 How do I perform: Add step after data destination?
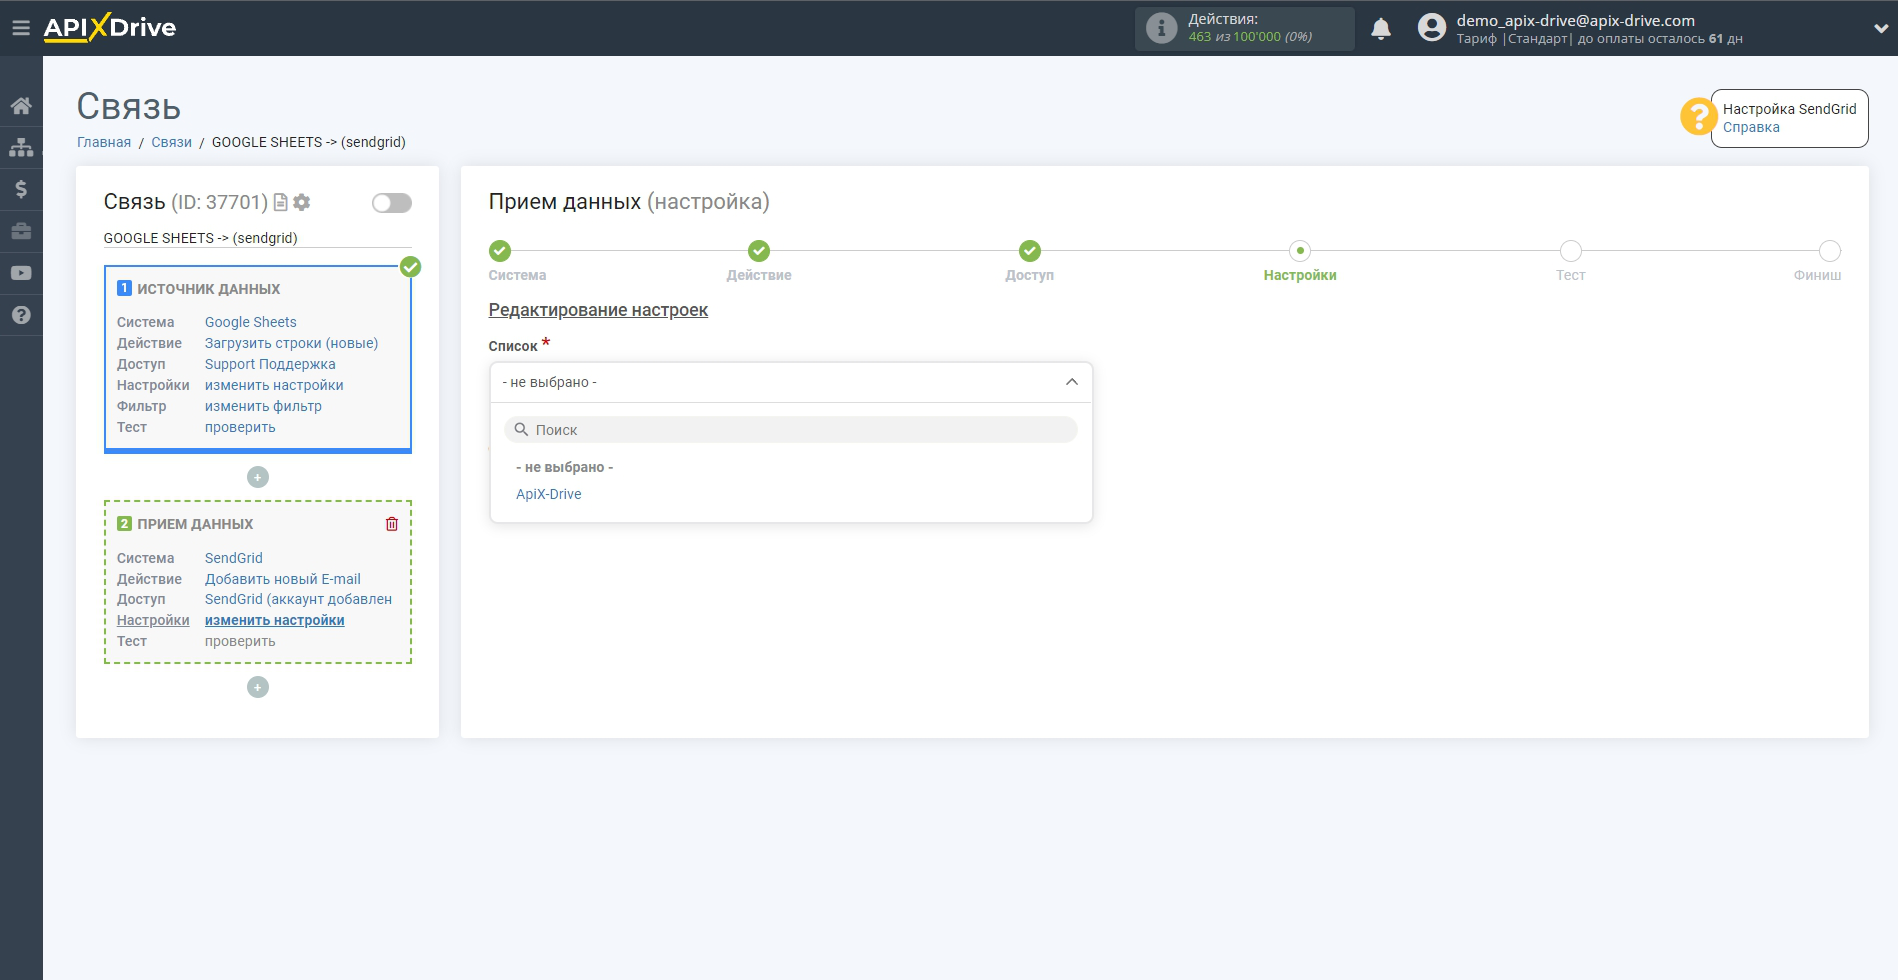tap(258, 687)
